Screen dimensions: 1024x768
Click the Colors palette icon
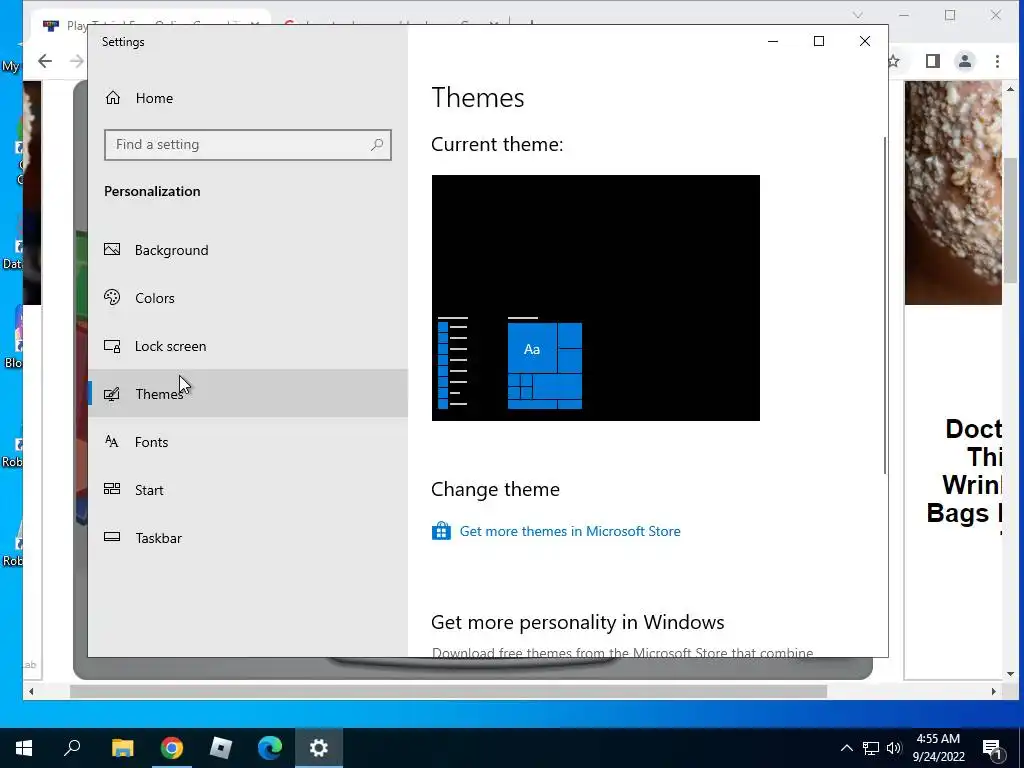(x=112, y=297)
